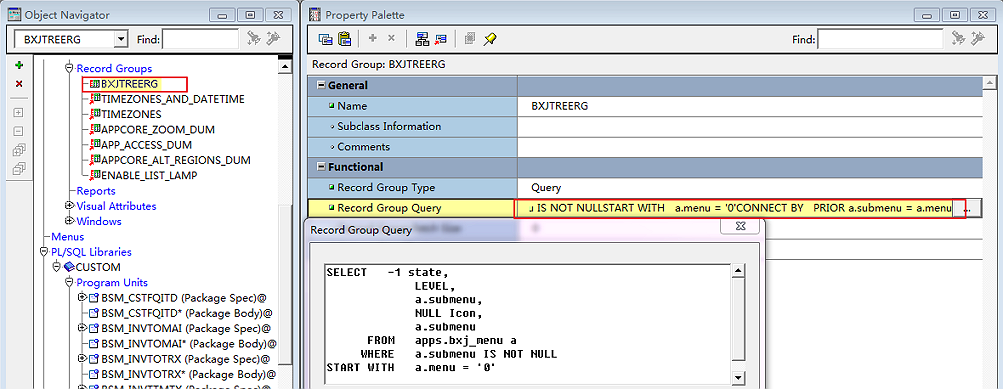The width and height of the screenshot is (1003, 389).
Task: Expand BSM_INVTOMAI Package Spec node
Action: pyautogui.click(x=82, y=328)
